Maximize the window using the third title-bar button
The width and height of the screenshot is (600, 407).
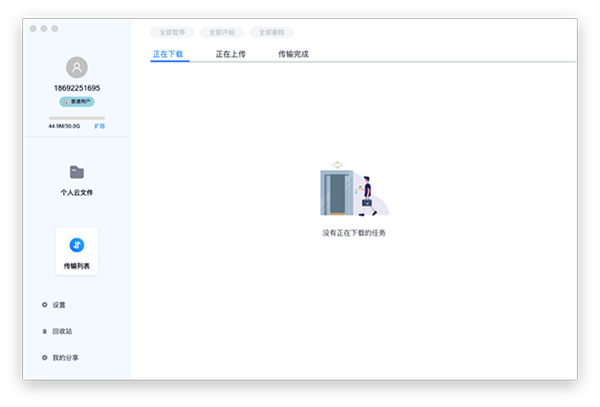(x=55, y=28)
